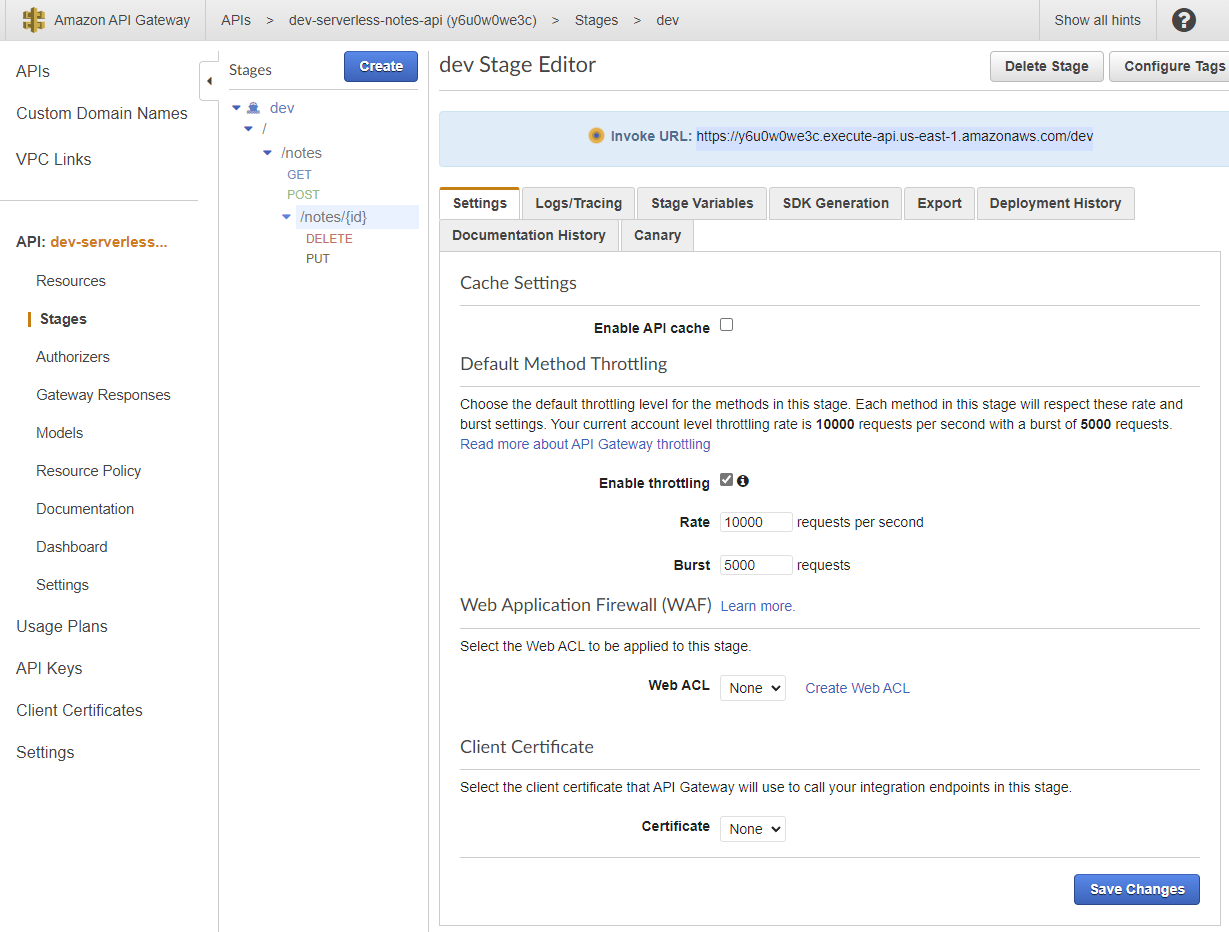The height and width of the screenshot is (932, 1229).
Task: Open the Stage Variables tab
Action: tap(702, 203)
